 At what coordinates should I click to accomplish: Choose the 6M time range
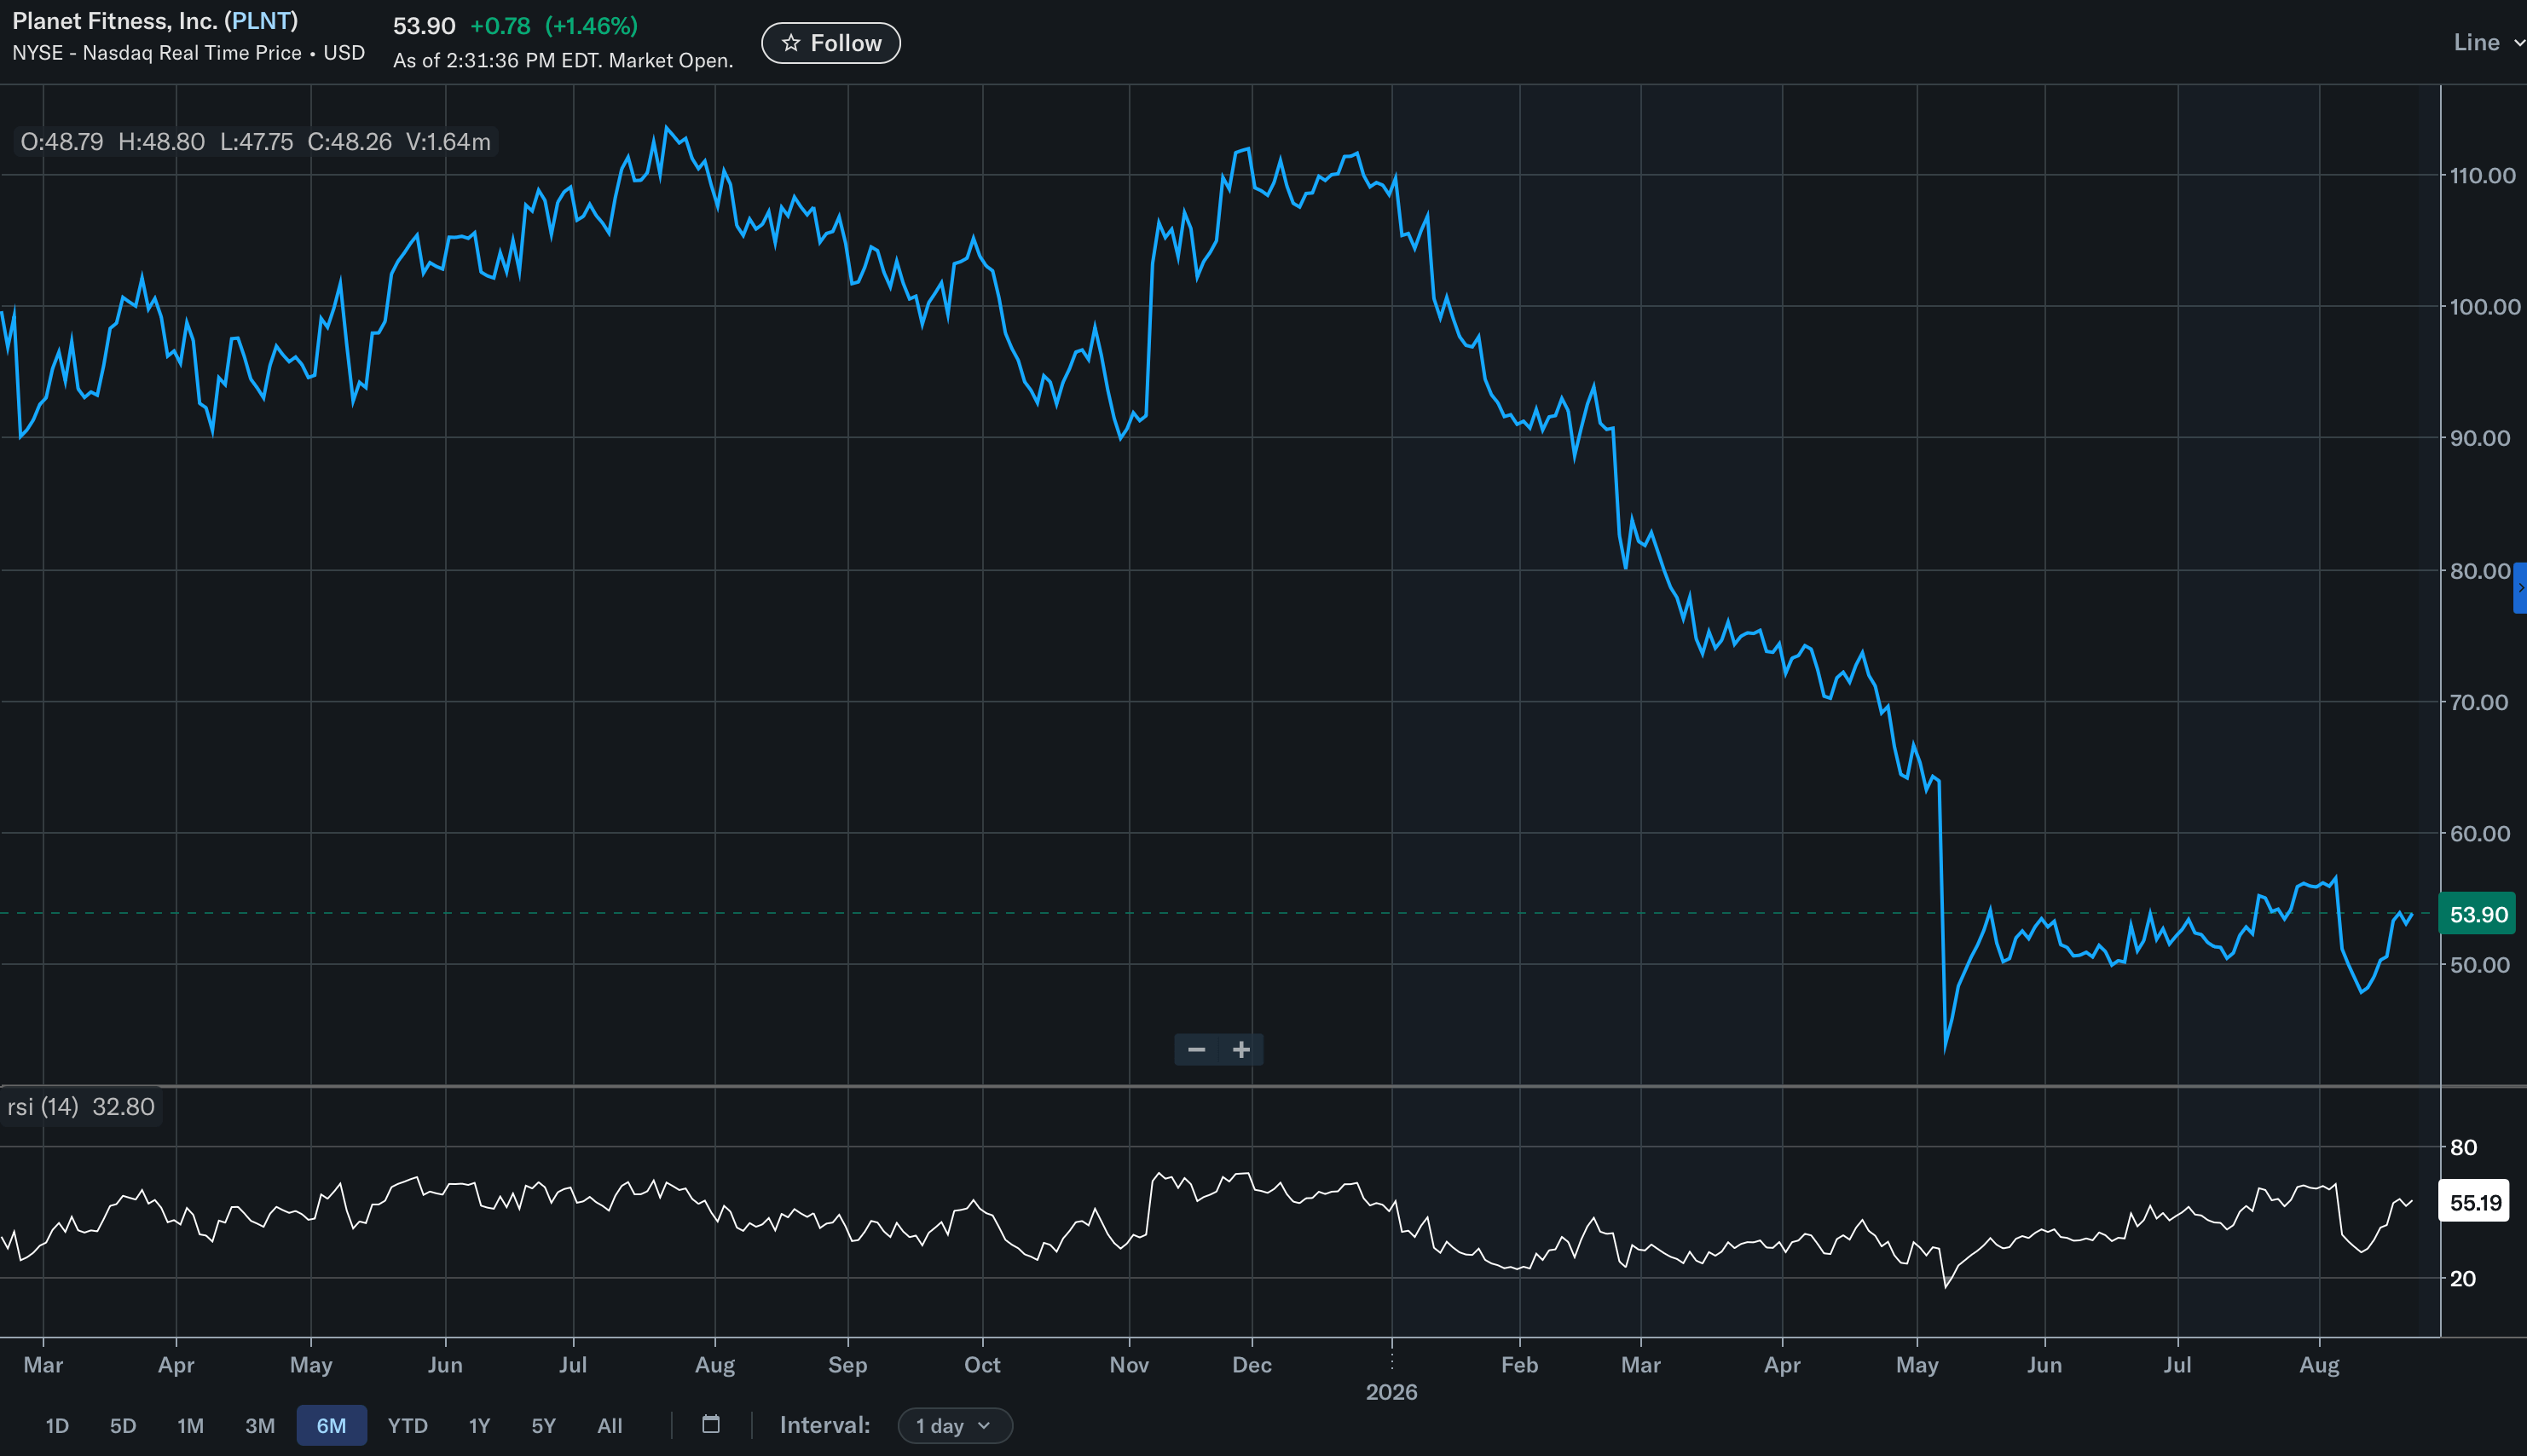(331, 1425)
